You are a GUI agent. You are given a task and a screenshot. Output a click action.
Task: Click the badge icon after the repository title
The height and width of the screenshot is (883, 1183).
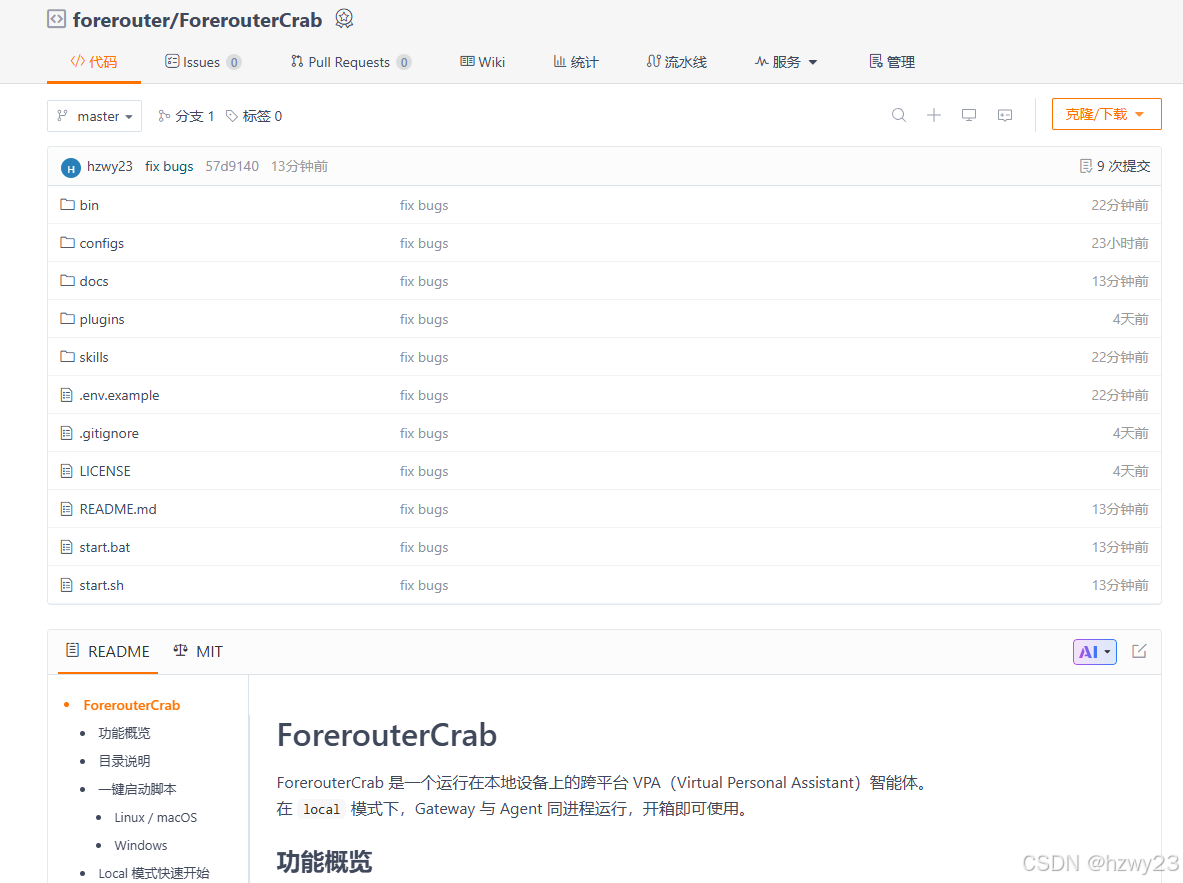344,19
